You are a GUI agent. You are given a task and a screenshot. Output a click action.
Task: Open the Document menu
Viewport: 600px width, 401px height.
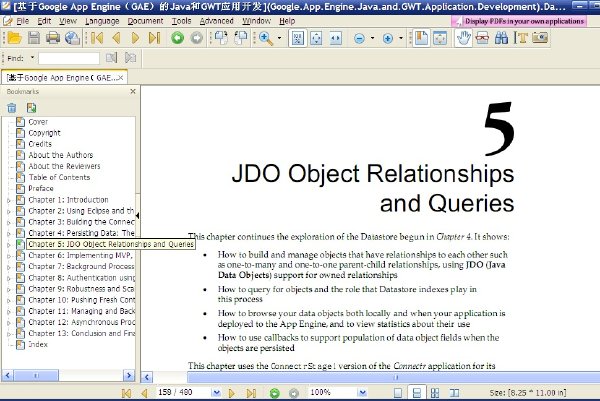[x=145, y=21]
